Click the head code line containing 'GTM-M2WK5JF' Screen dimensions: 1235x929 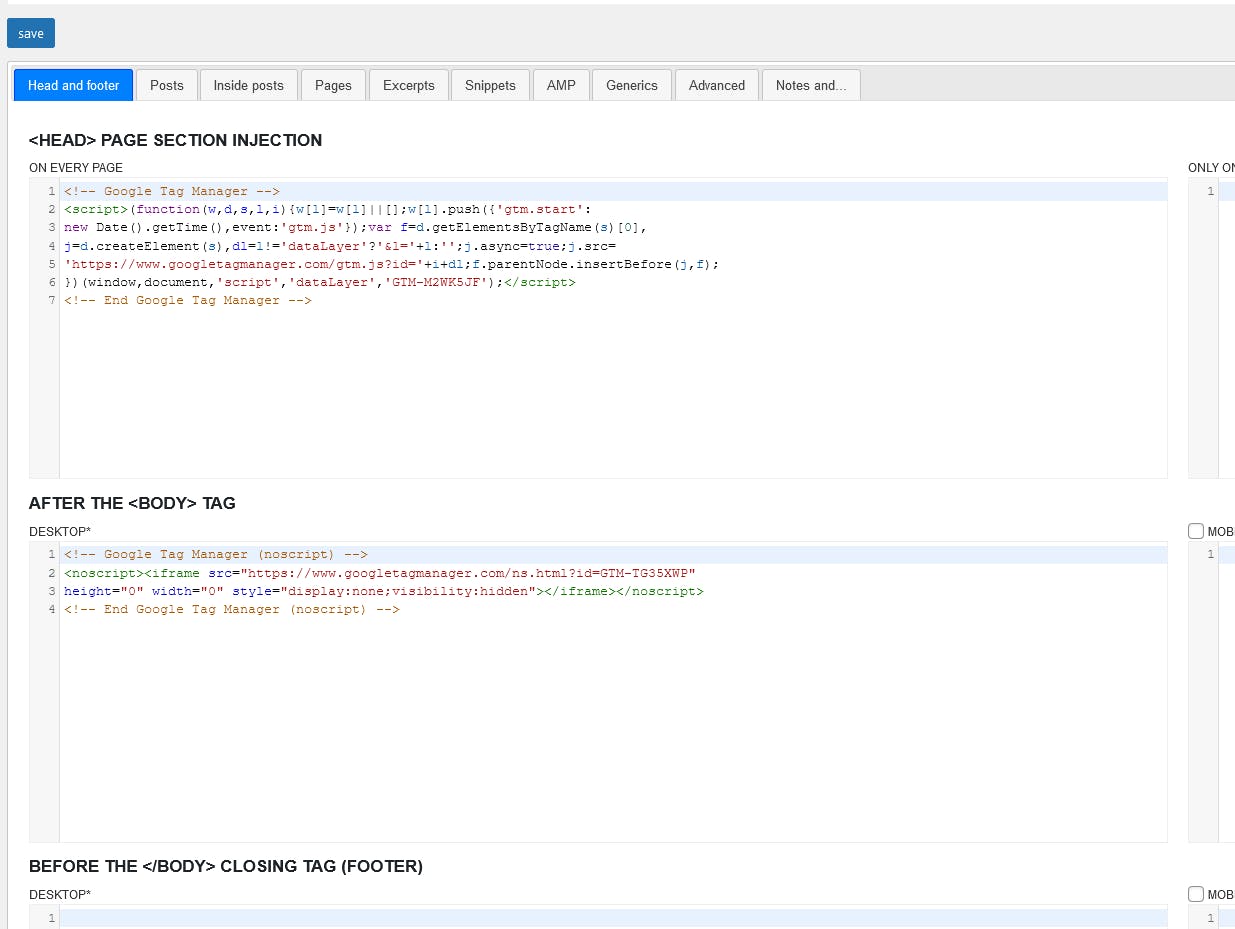click(320, 282)
